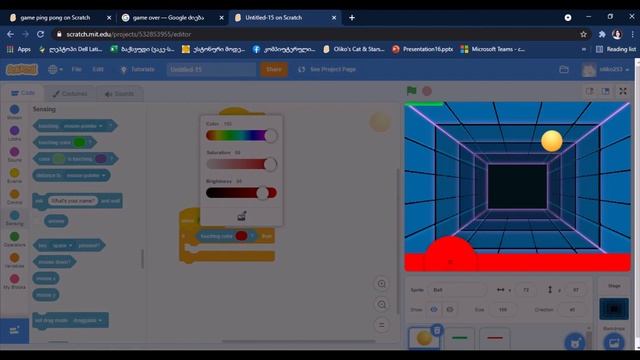Select the green line sprite thumbnail

click(x=460, y=338)
